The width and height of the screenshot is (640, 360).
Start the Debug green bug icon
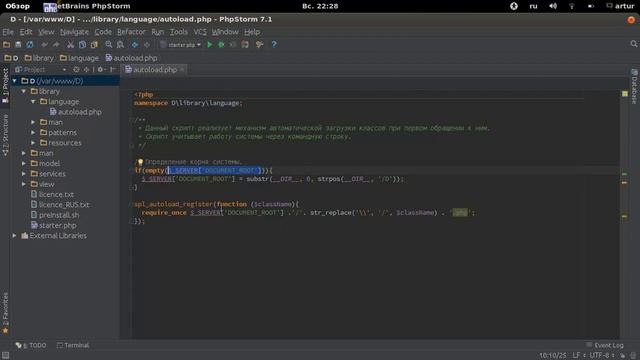click(x=221, y=45)
